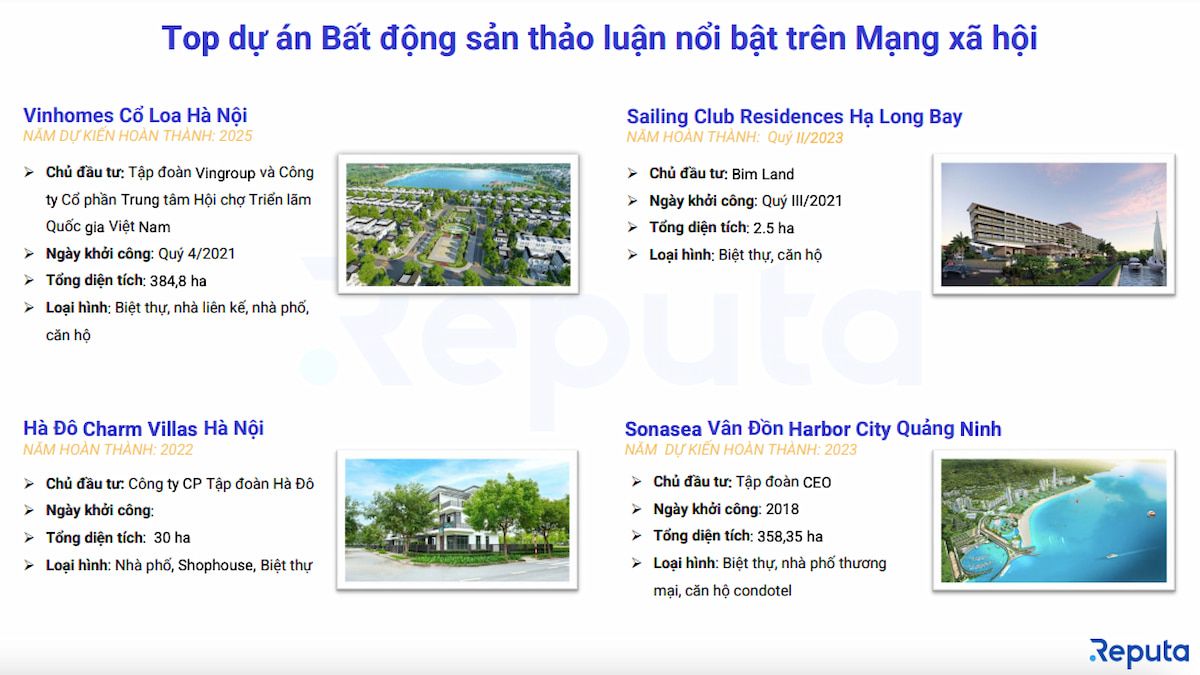
Task: Click the Vinhomes investor line naming Tập đoàn Vingroup
Action: 180,172
